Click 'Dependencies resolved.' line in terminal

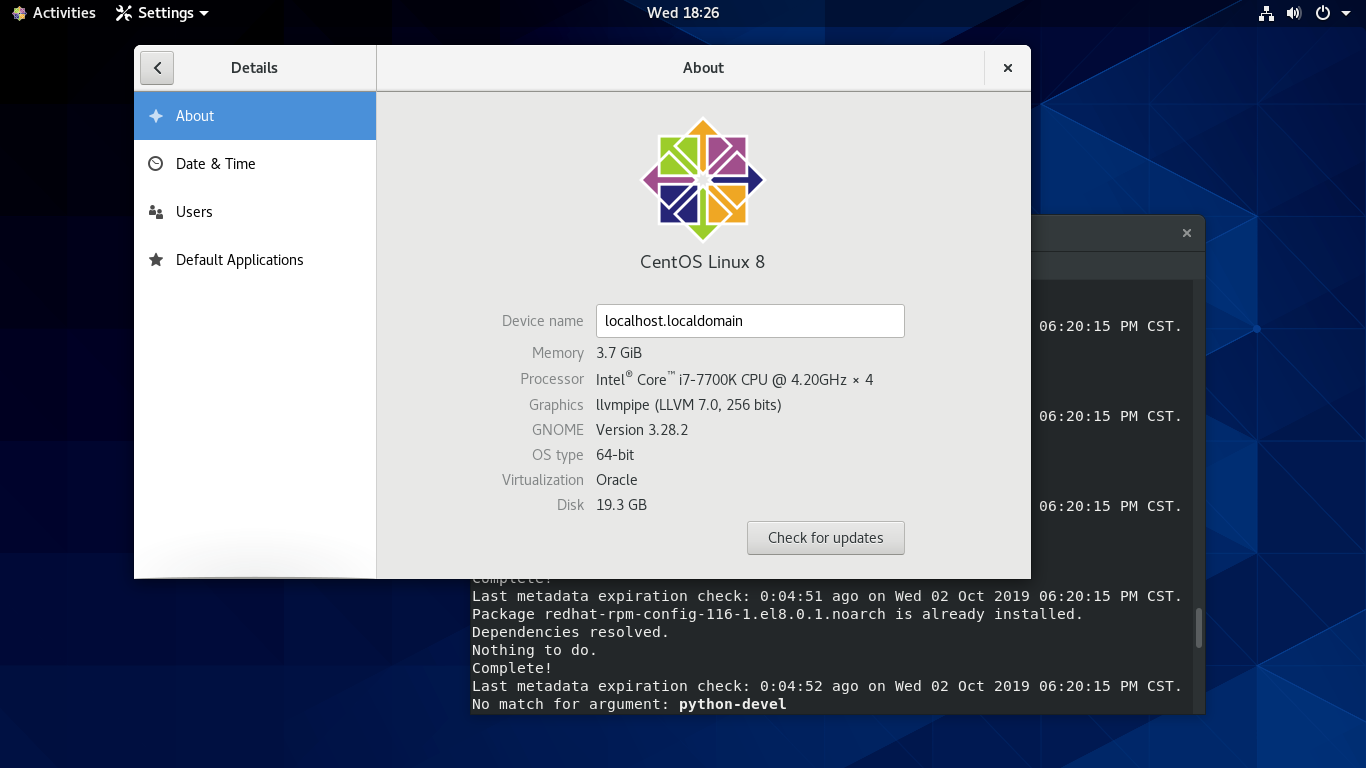click(x=571, y=633)
